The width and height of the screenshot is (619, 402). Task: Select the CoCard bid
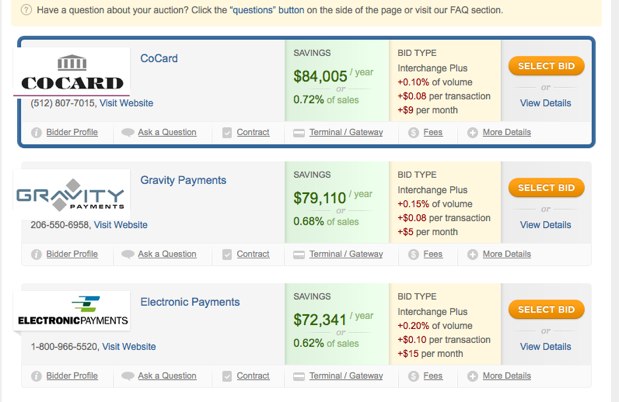(x=545, y=65)
